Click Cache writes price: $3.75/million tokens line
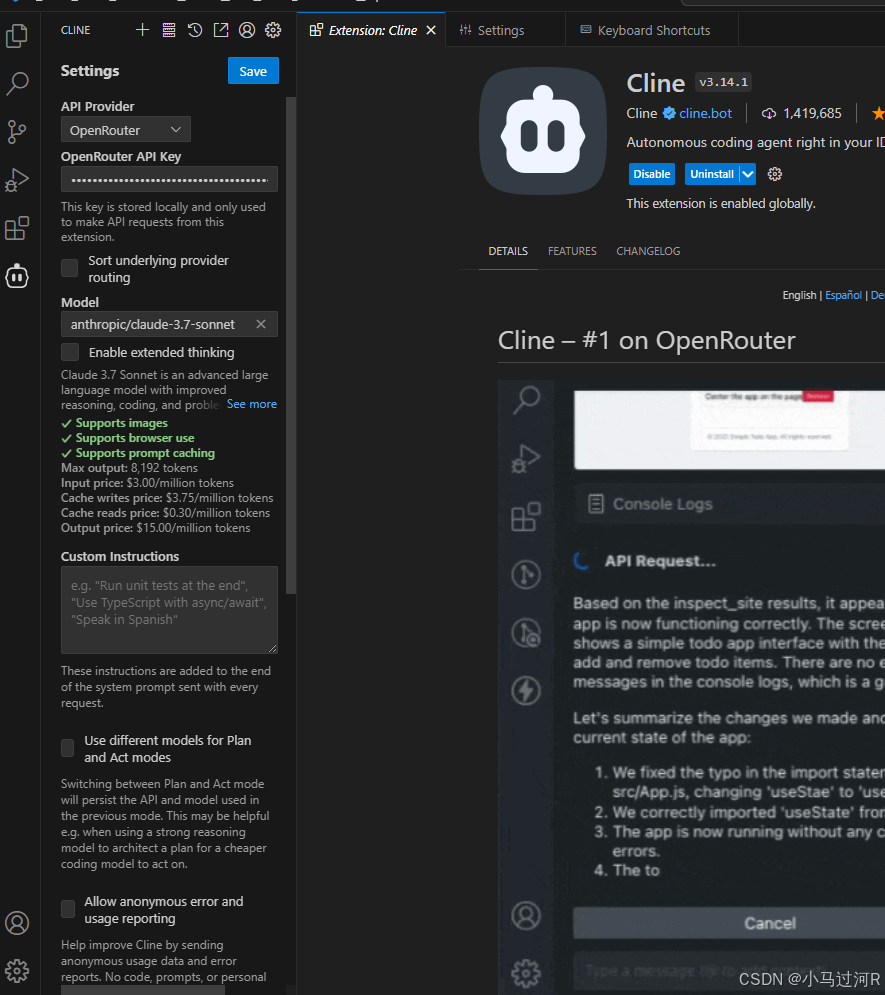Viewport: 885px width, 995px height. (x=167, y=498)
